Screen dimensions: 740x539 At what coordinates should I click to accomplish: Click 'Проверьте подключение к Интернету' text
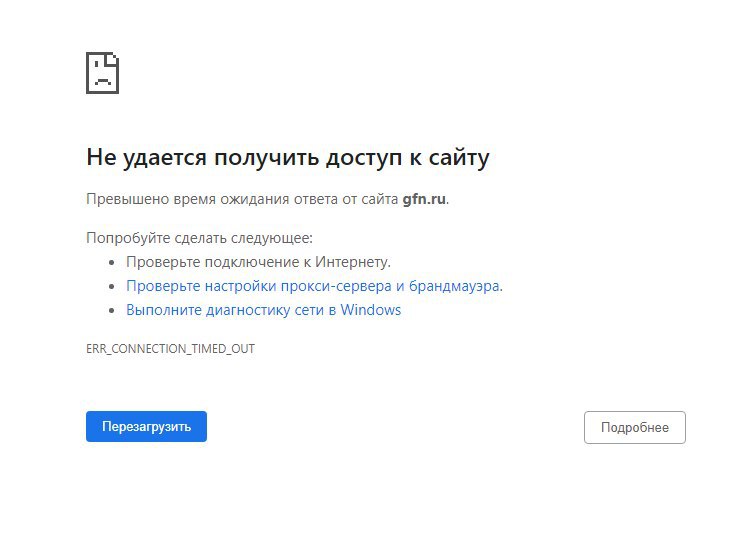[258, 262]
